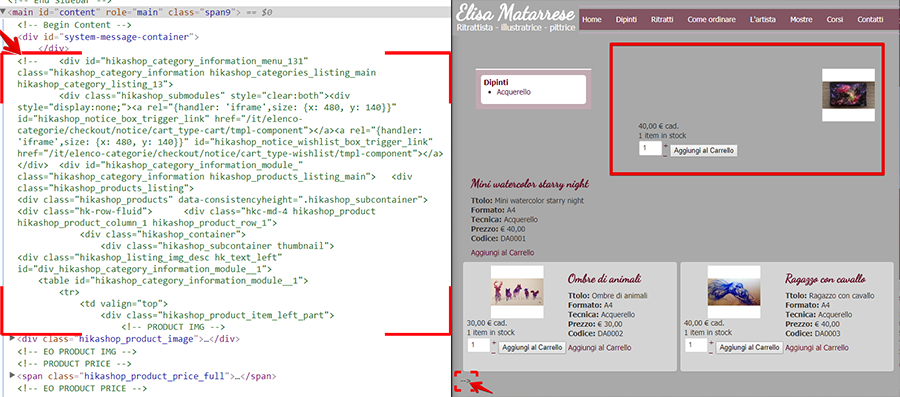Select the 30,00 € cad. price text
The width and height of the screenshot is (900, 397).
pos(487,323)
